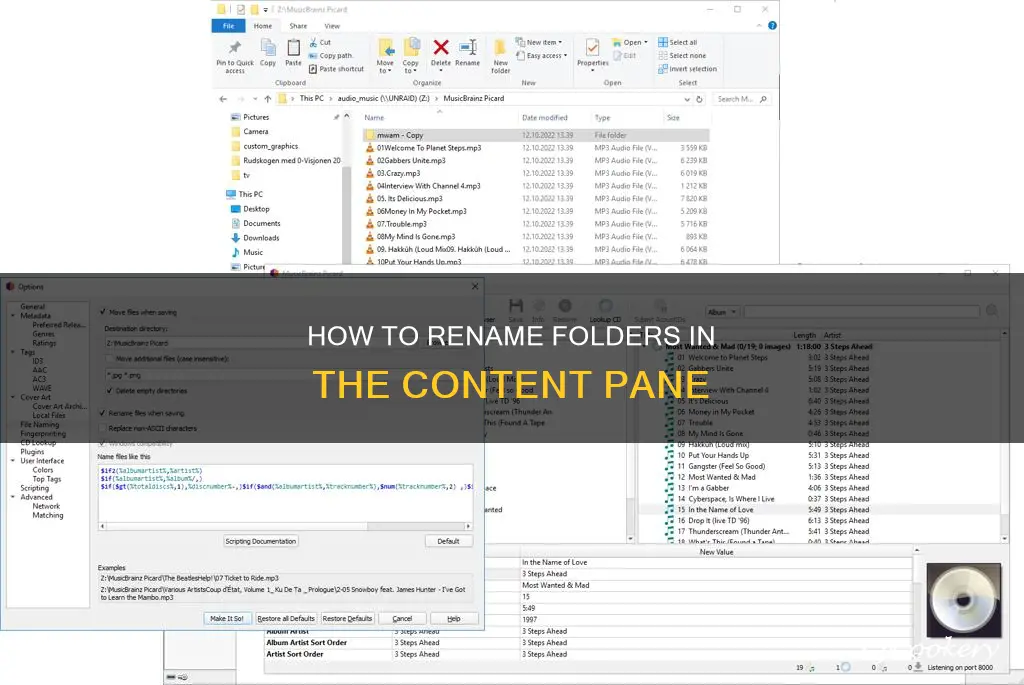Click the Help button in Options

pyautogui.click(x=454, y=618)
